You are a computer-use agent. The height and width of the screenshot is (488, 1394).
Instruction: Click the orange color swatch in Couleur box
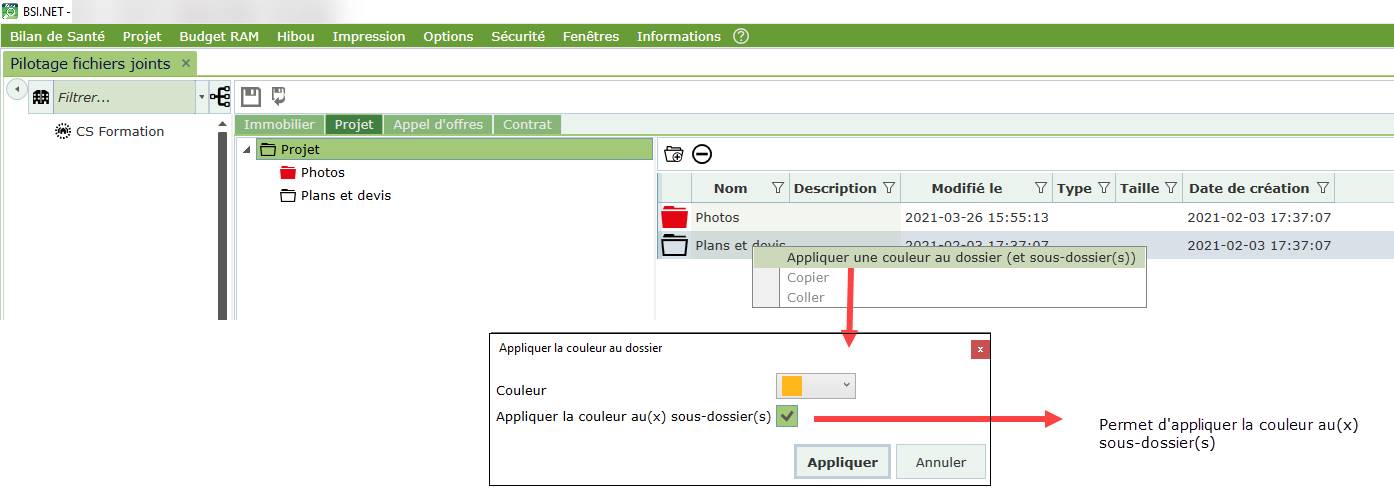792,386
